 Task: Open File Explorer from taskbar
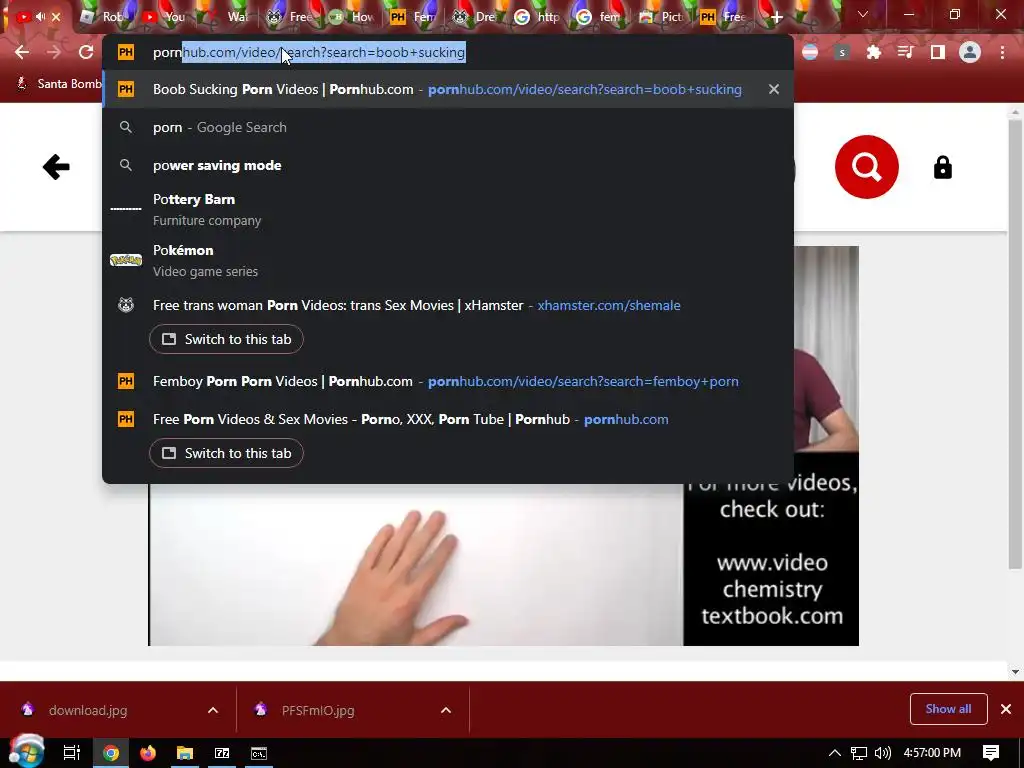click(x=185, y=753)
